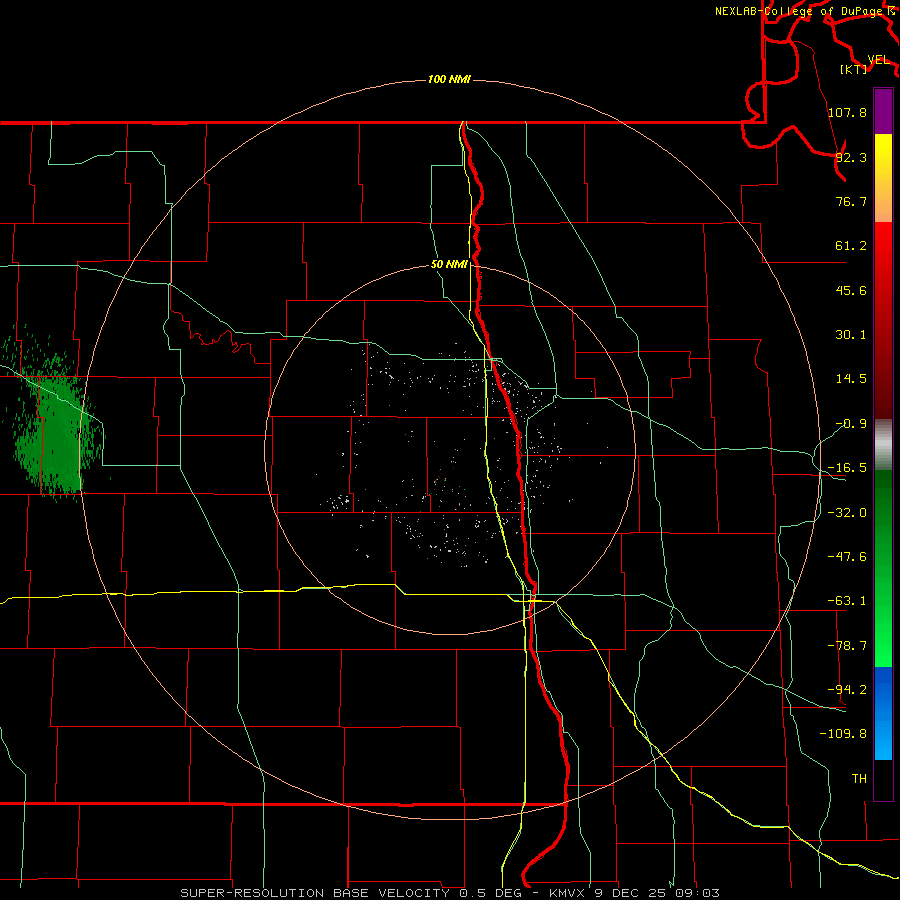Click the -109.8 velocity scale value
The height and width of the screenshot is (900, 900).
[x=843, y=734]
